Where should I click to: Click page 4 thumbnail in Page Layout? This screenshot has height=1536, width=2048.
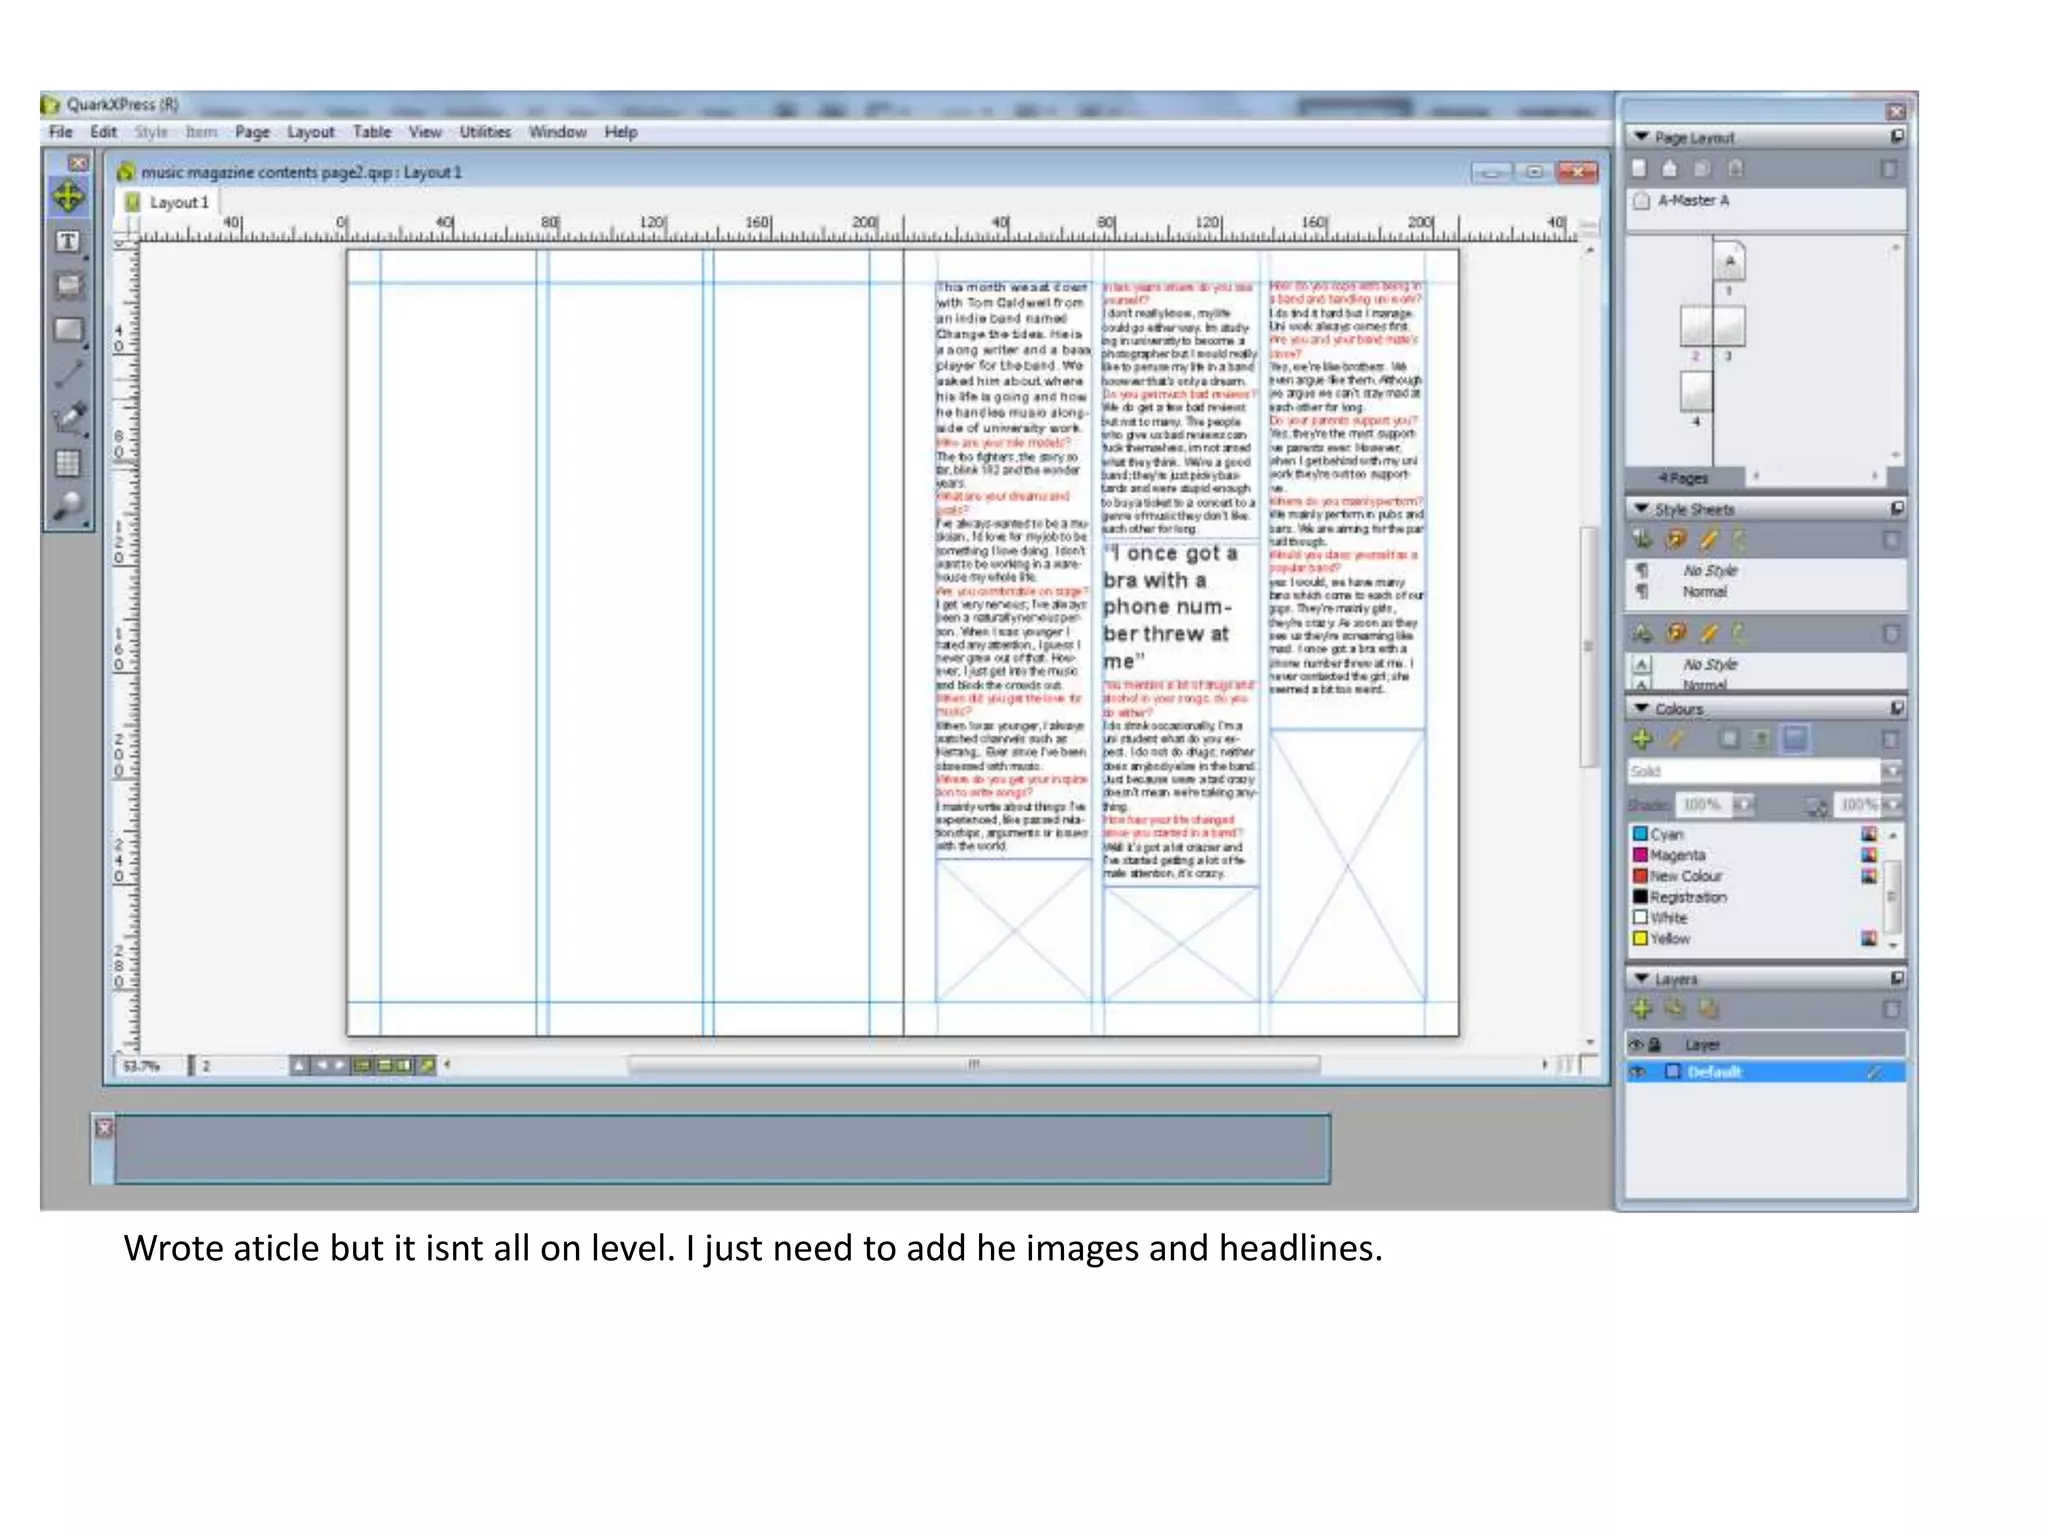[1696, 392]
